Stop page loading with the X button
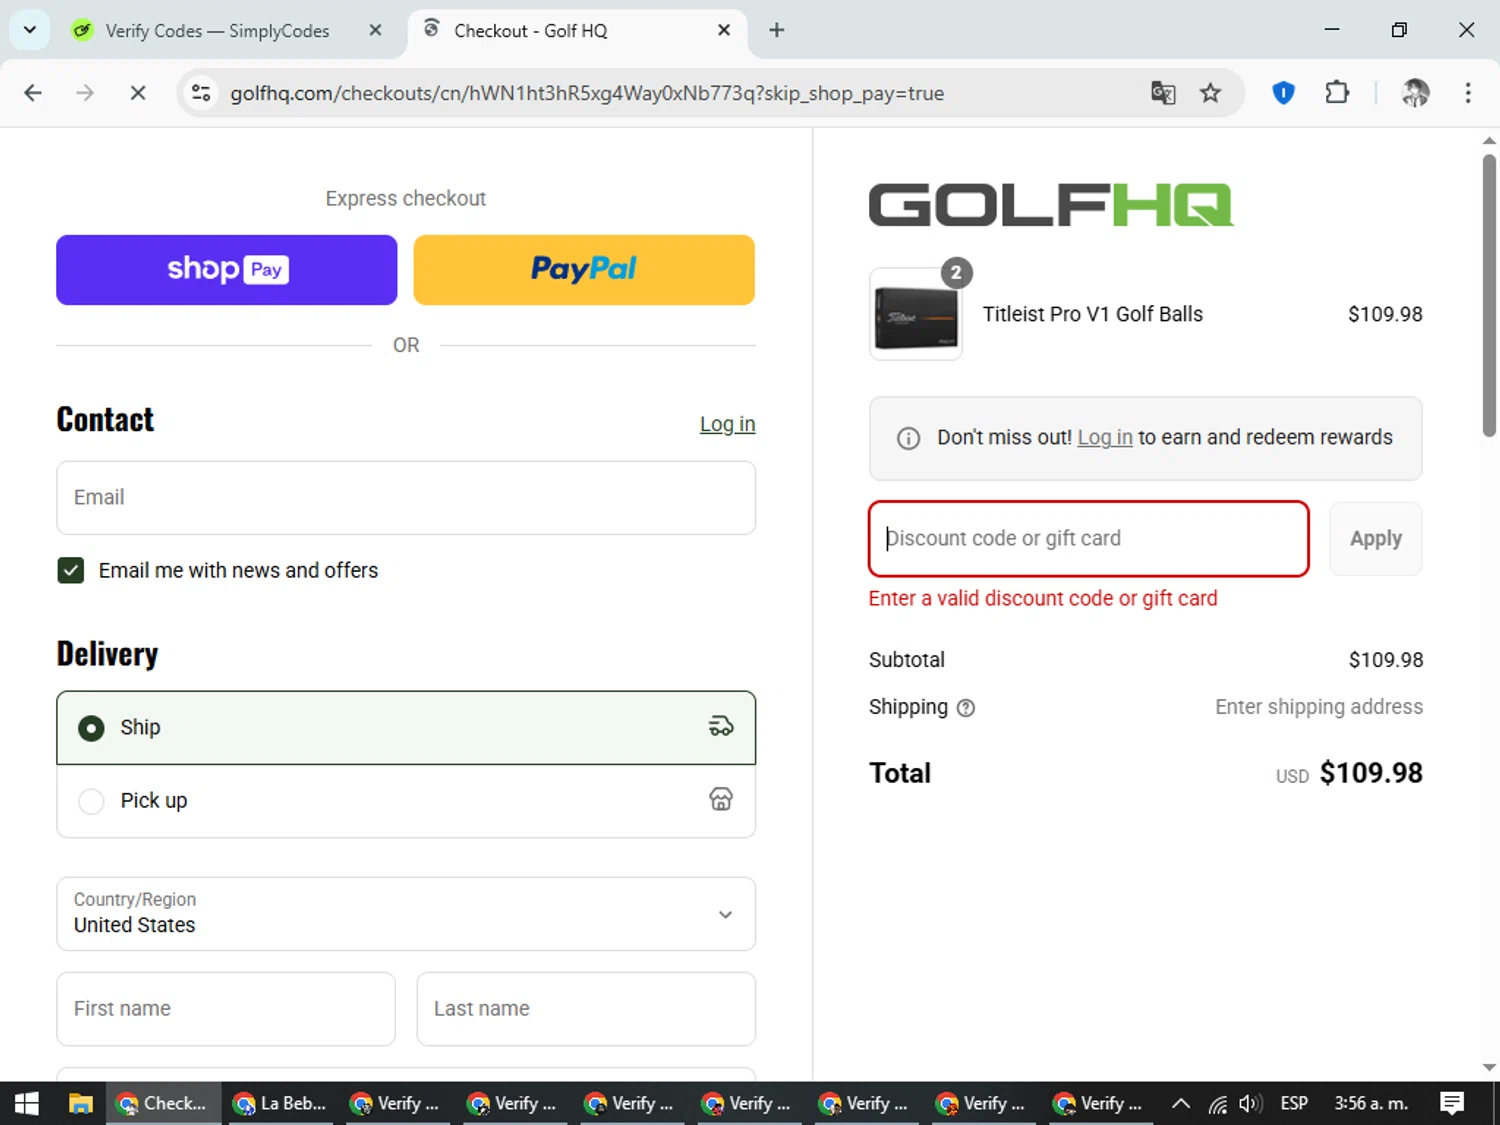Image resolution: width=1500 pixels, height=1125 pixels. [138, 93]
